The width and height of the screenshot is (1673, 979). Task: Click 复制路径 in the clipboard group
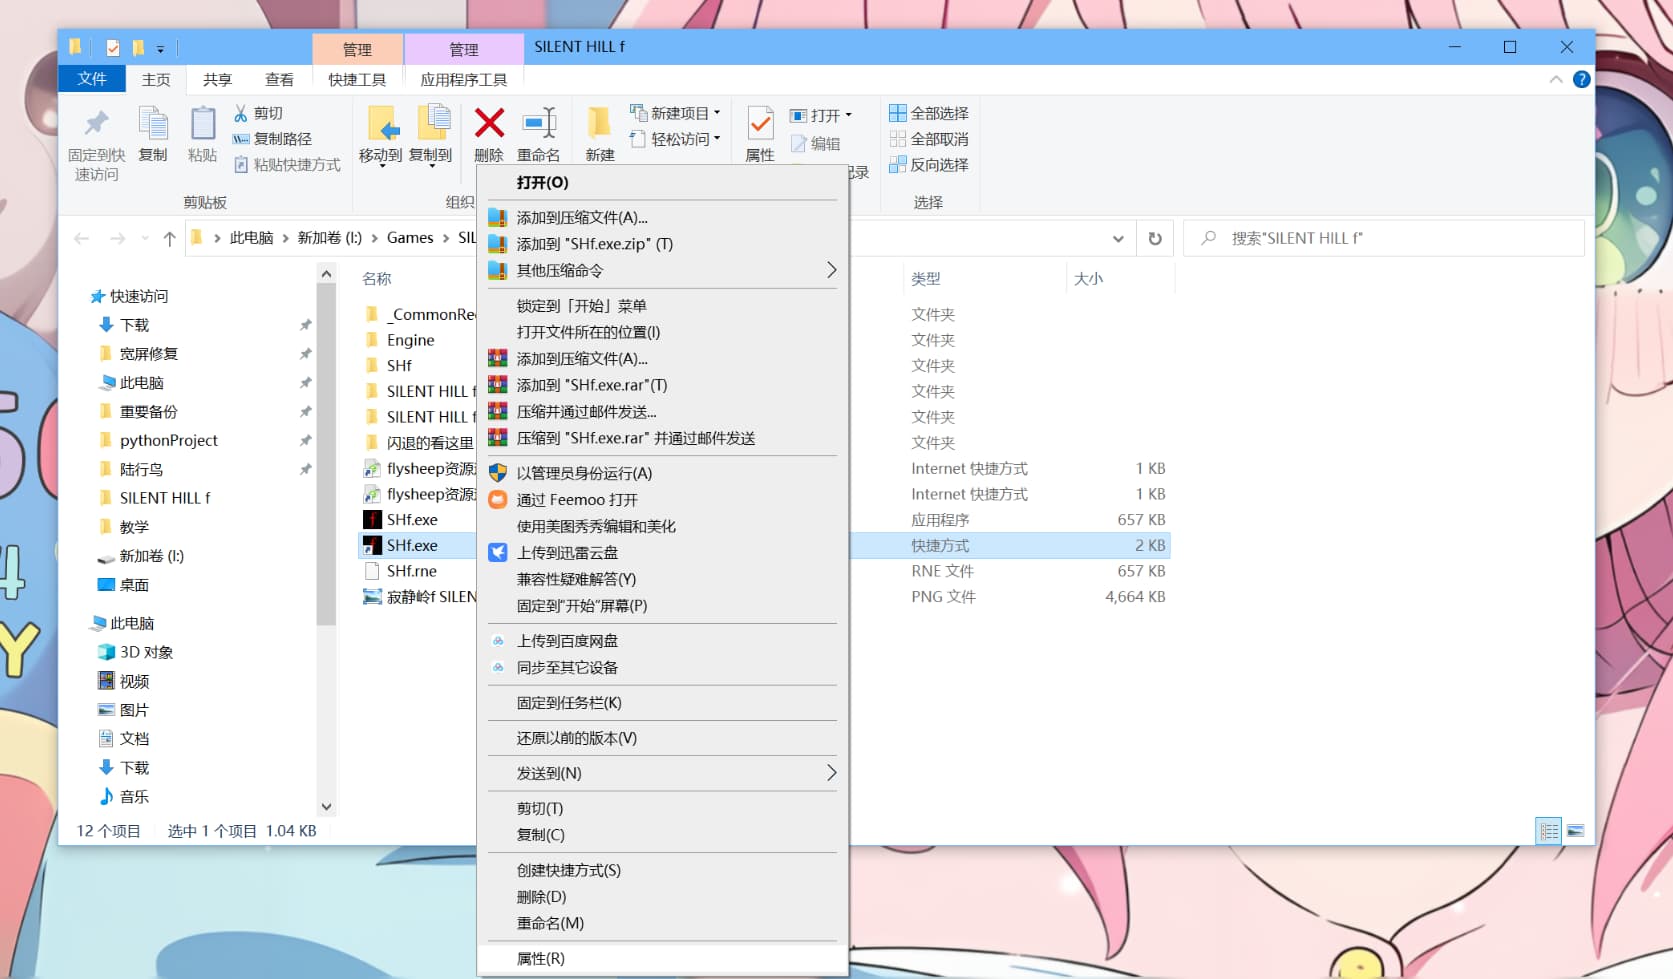[x=272, y=139]
